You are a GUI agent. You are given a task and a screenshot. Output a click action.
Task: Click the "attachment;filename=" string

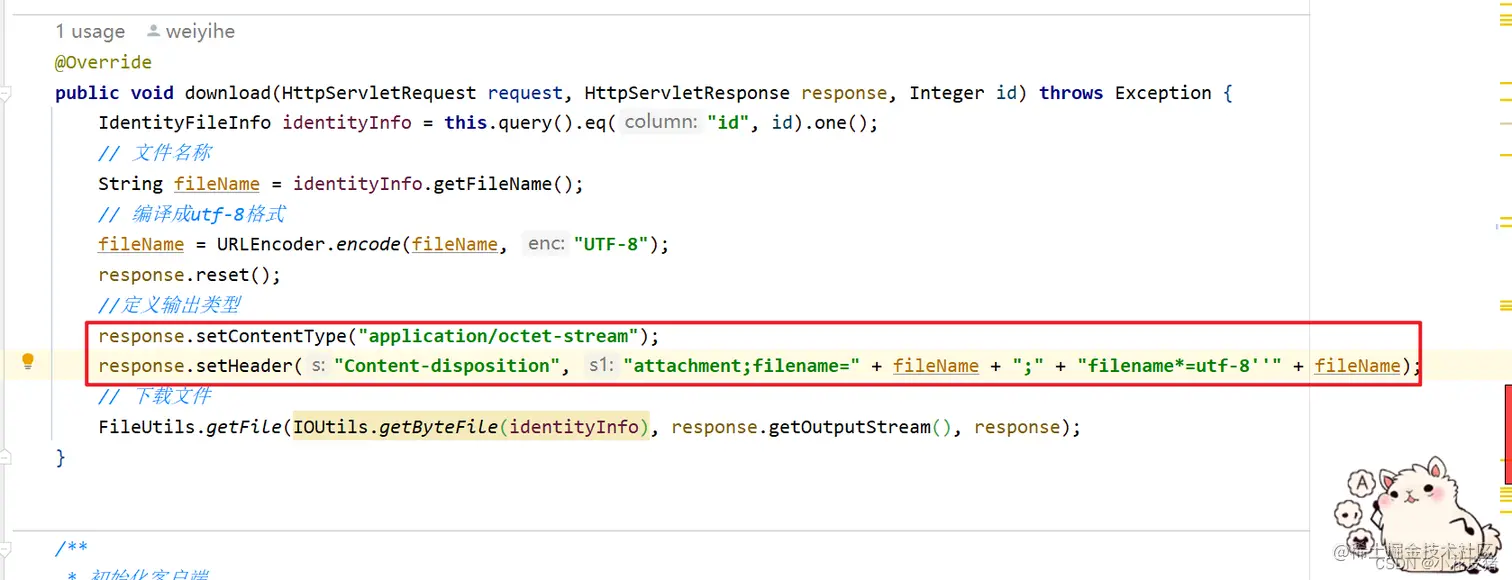coord(742,366)
